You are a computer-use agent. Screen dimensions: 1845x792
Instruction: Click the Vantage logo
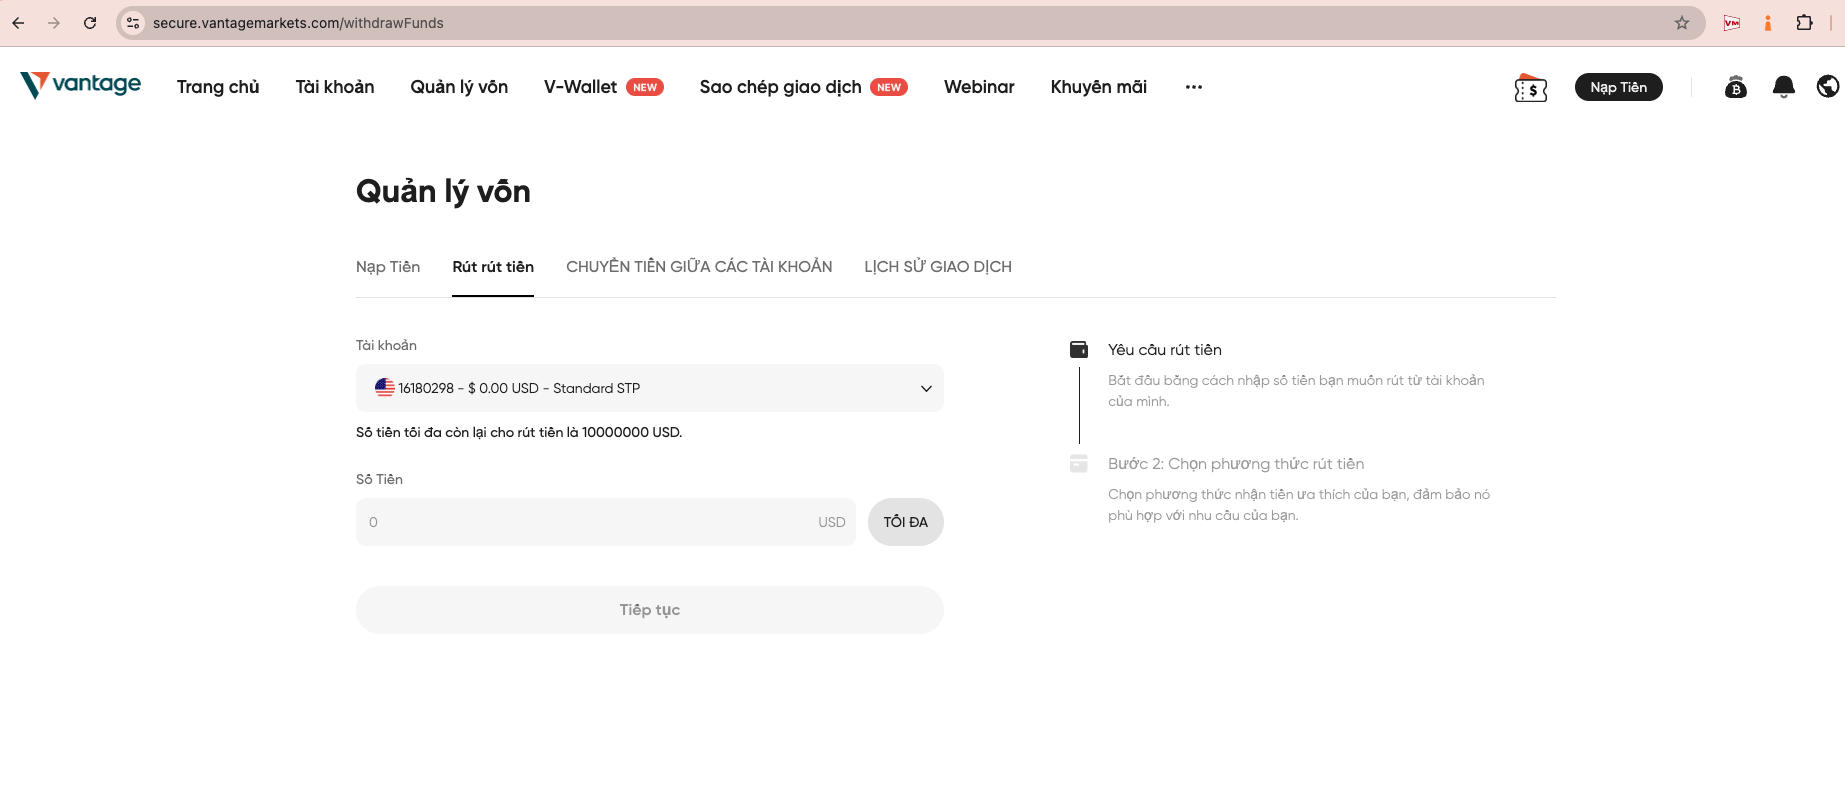point(81,85)
